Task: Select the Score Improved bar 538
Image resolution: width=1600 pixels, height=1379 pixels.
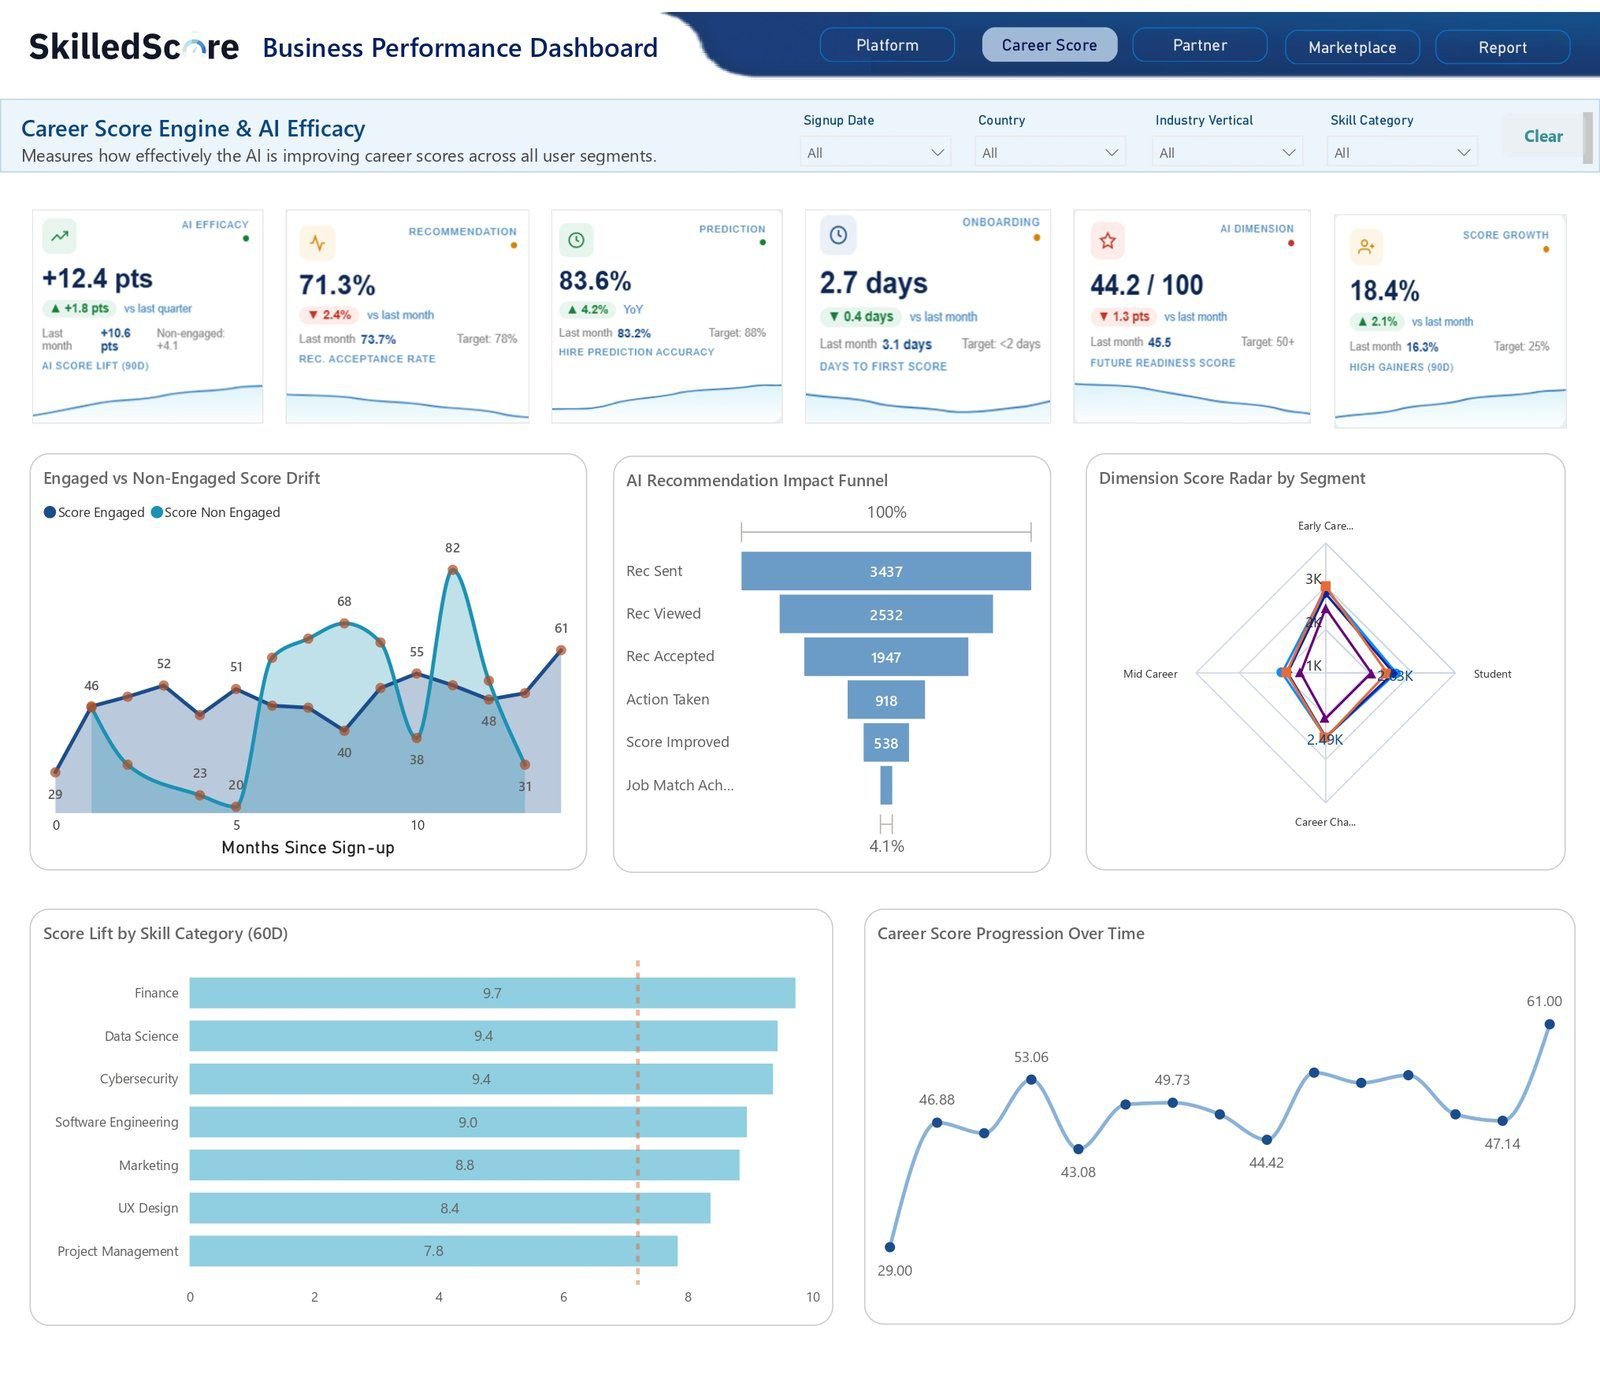Action: (886, 743)
